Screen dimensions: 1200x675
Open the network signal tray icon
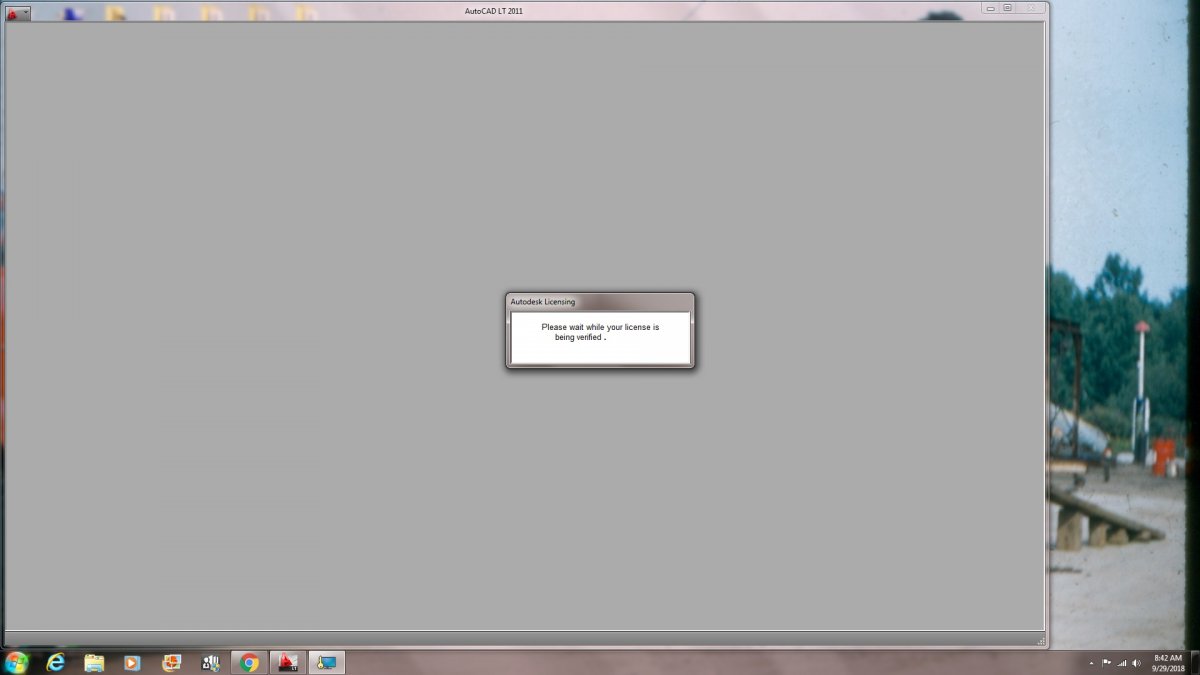coord(1122,663)
